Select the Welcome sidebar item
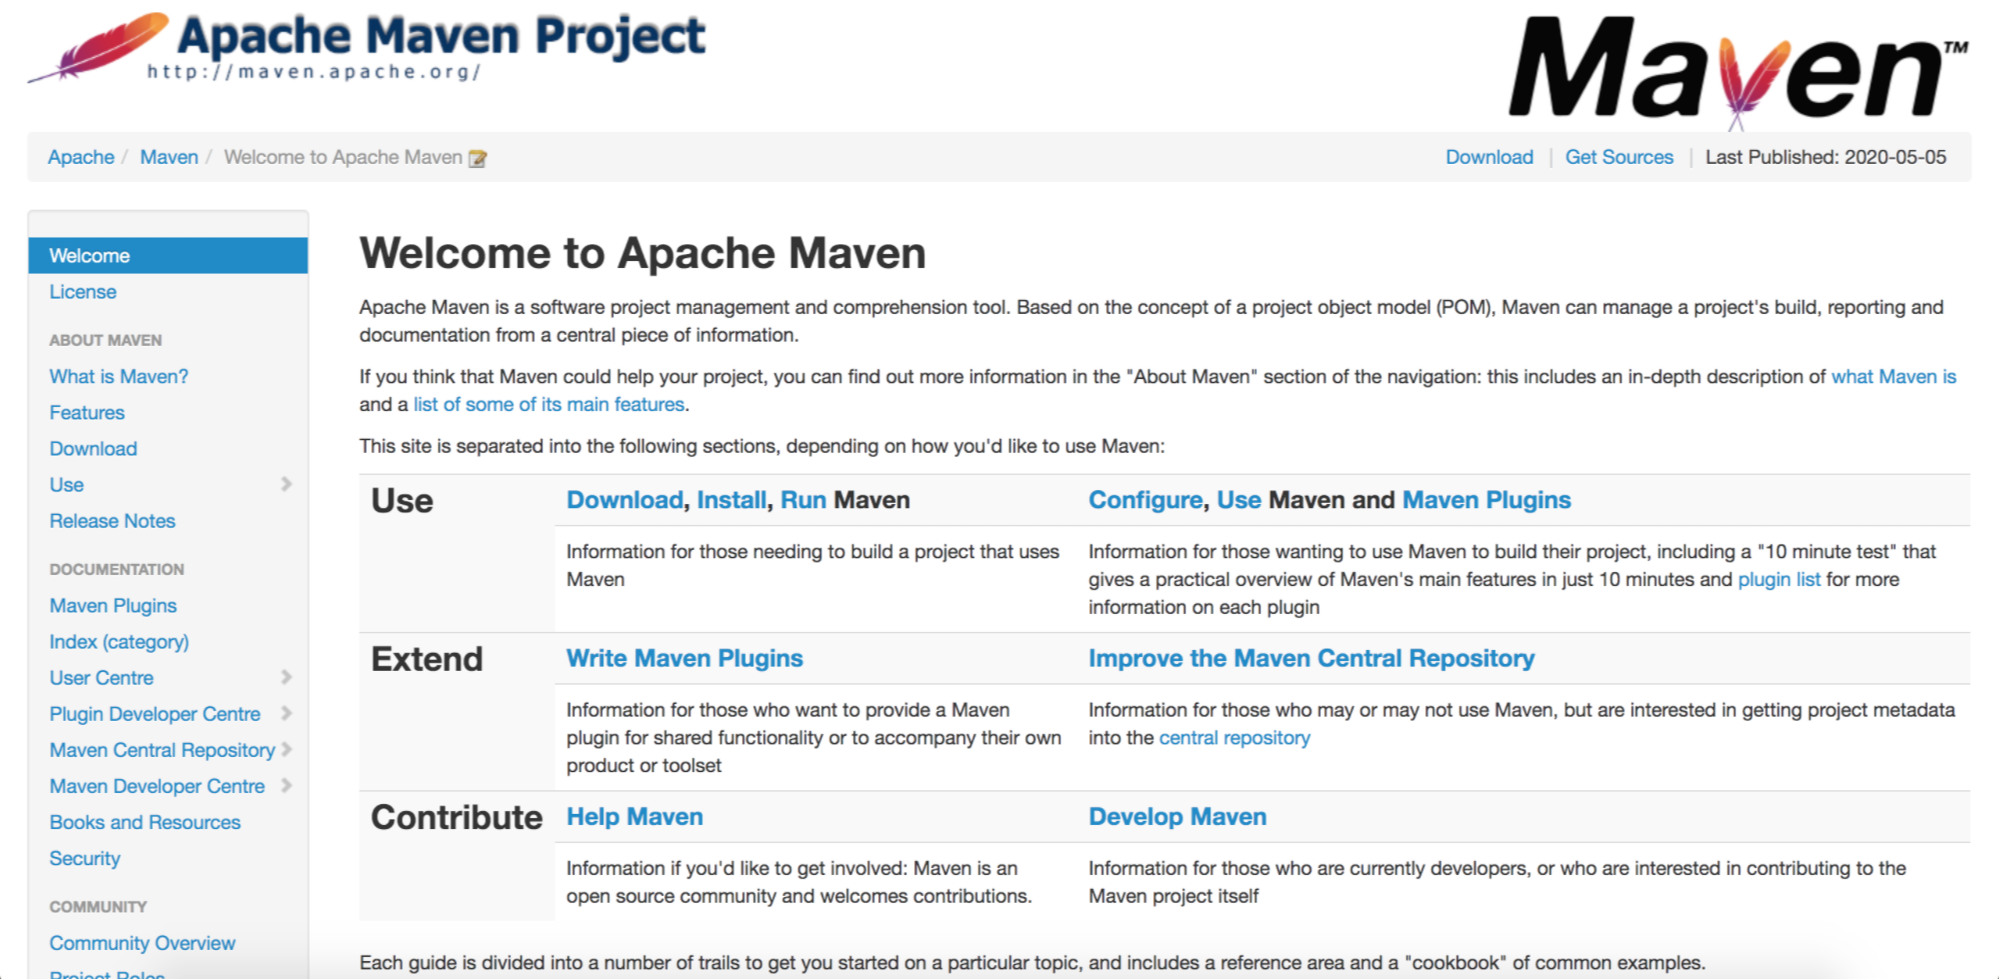1999x979 pixels. [168, 255]
